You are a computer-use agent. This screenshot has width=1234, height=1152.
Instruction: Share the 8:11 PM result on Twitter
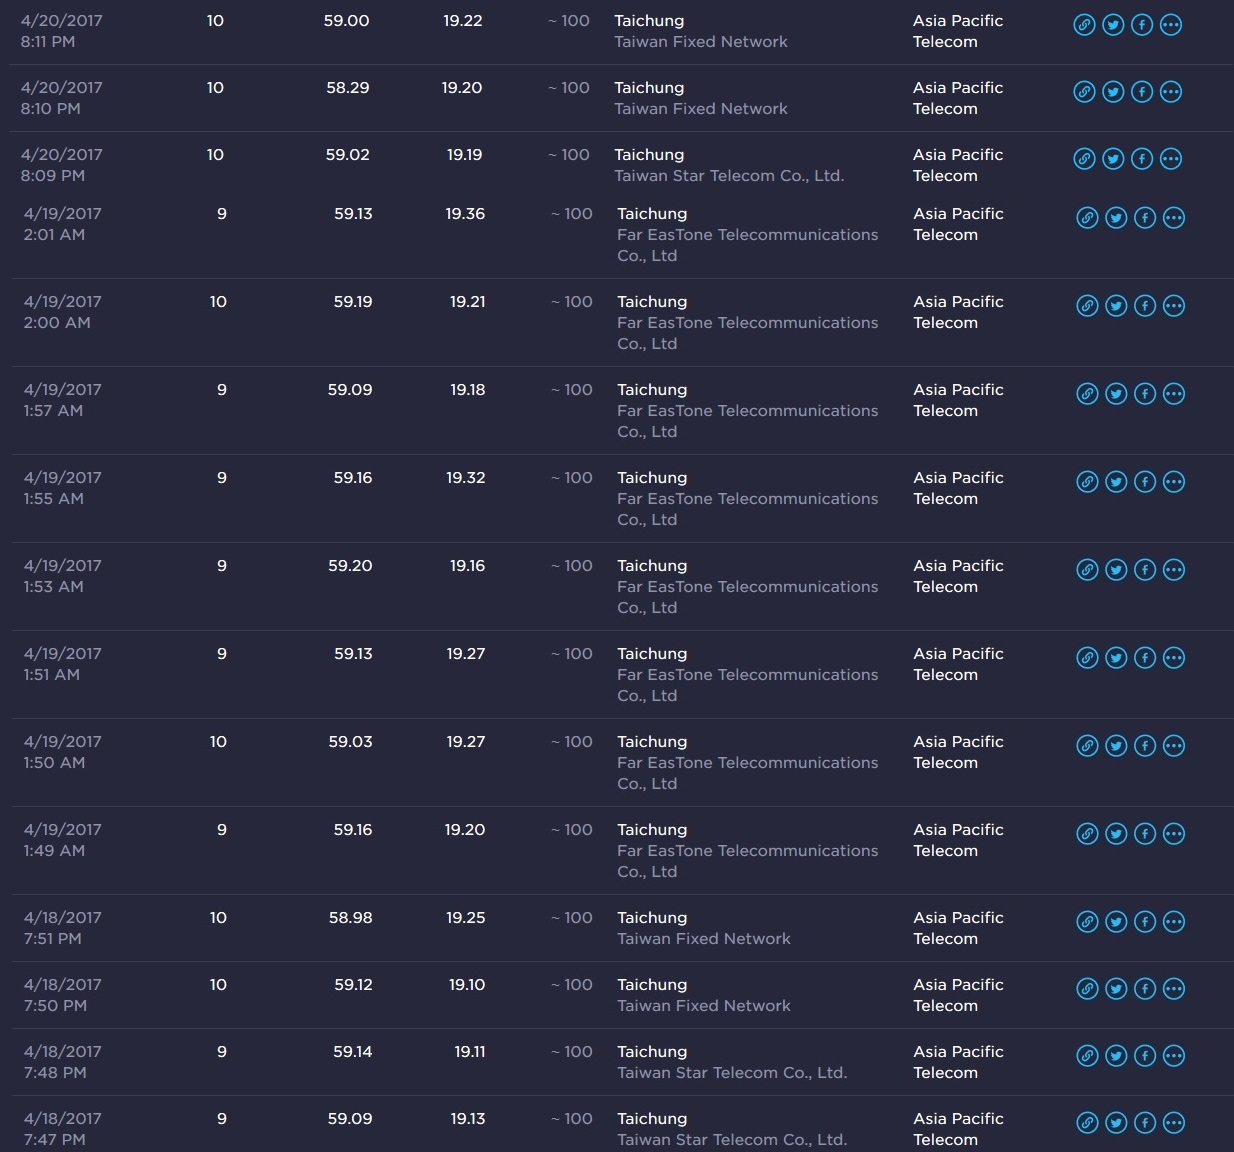(1113, 25)
